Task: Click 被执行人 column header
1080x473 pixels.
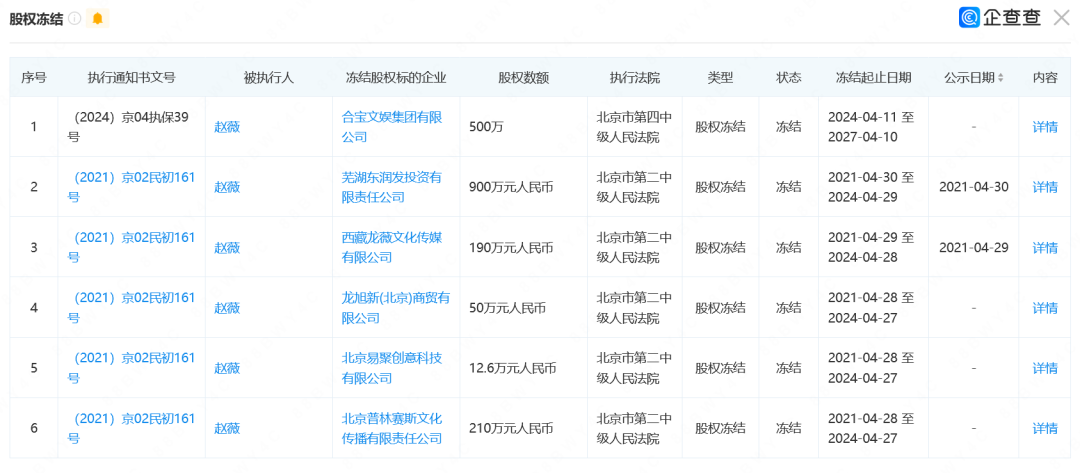Action: 269,78
